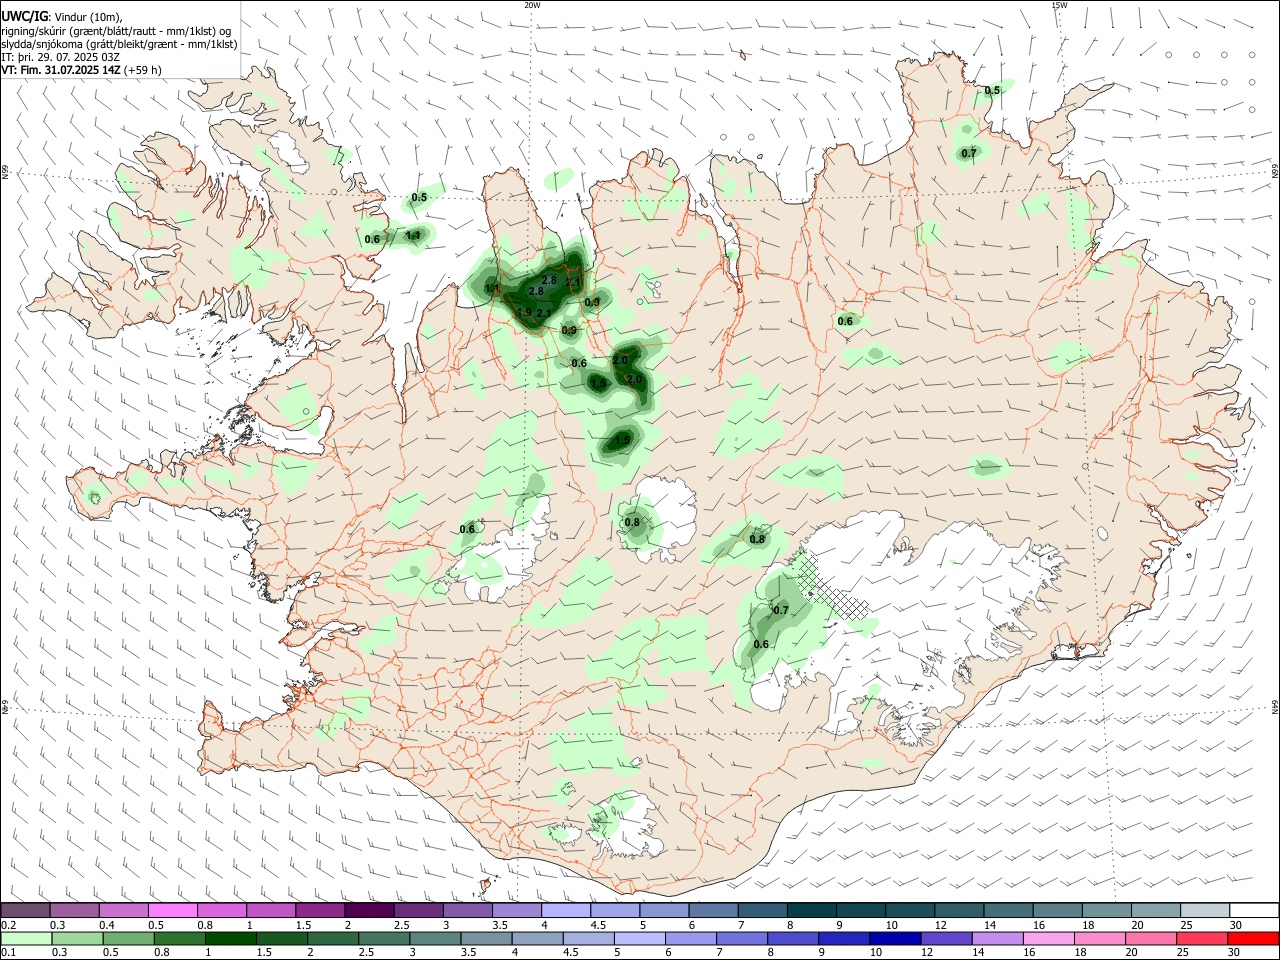Click the lower legend swatch between 8 and 9
Screen dimensions: 1280x960
(x=792, y=938)
